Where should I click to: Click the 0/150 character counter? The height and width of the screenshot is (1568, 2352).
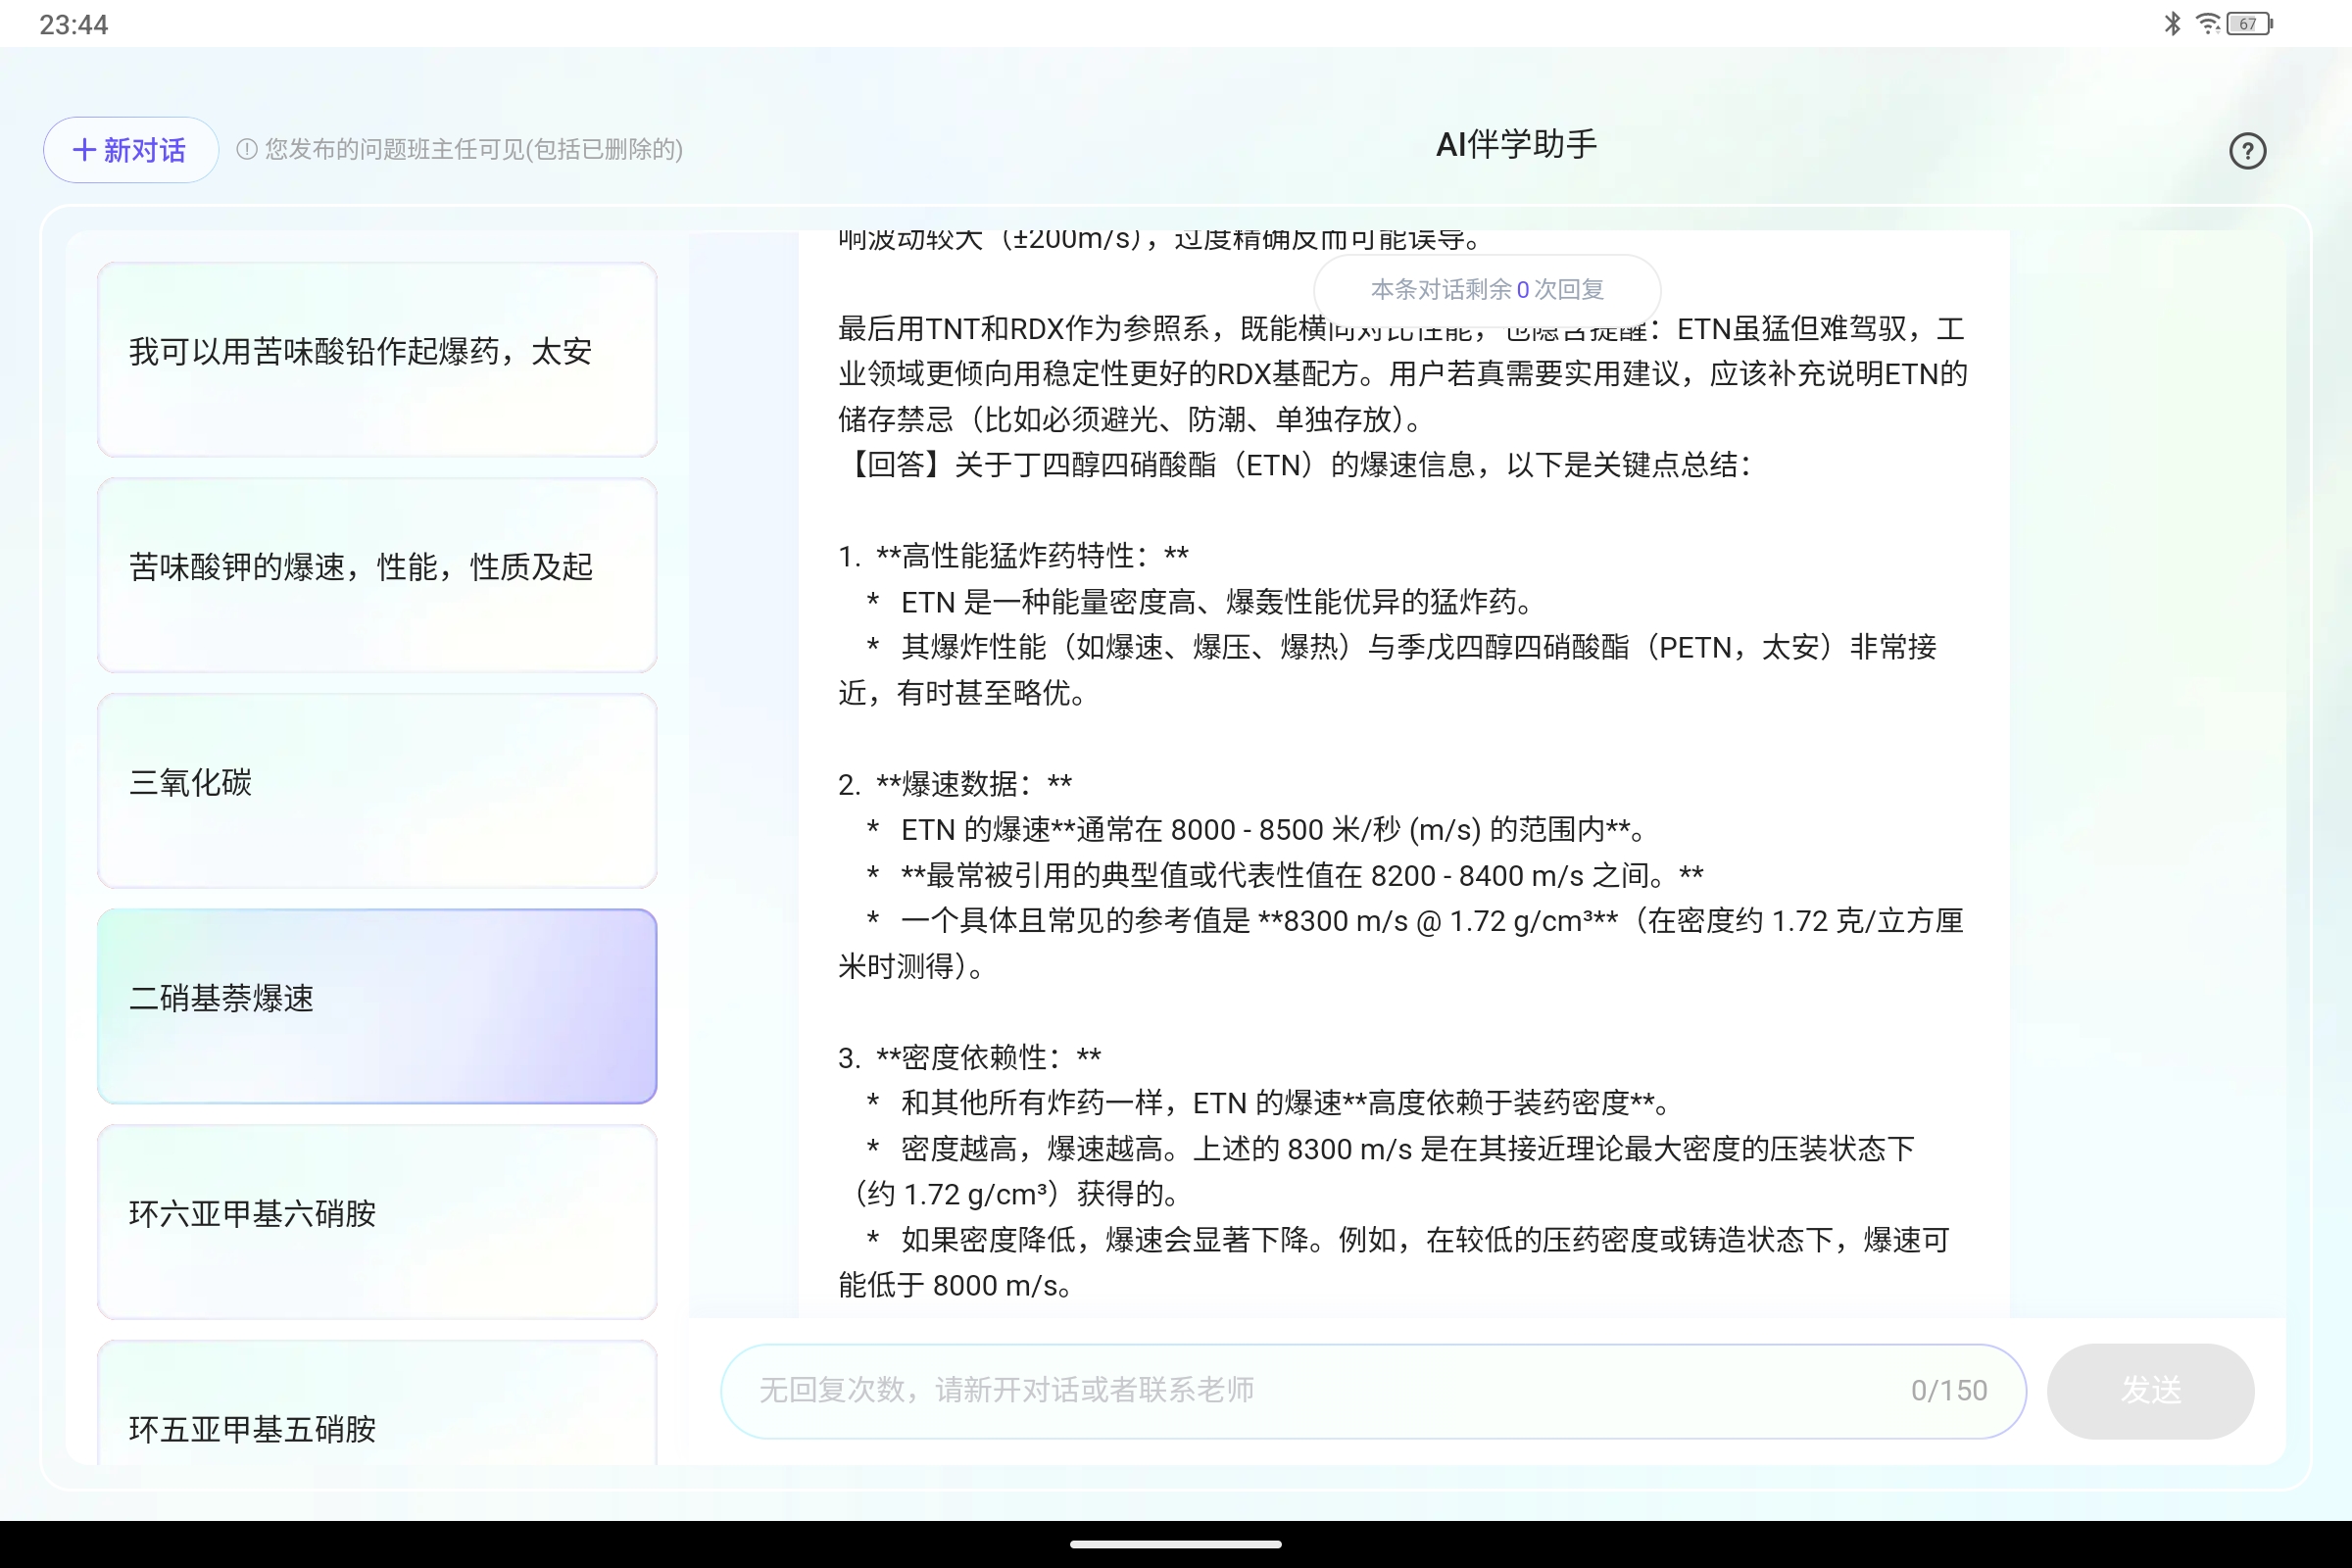(x=1948, y=1390)
